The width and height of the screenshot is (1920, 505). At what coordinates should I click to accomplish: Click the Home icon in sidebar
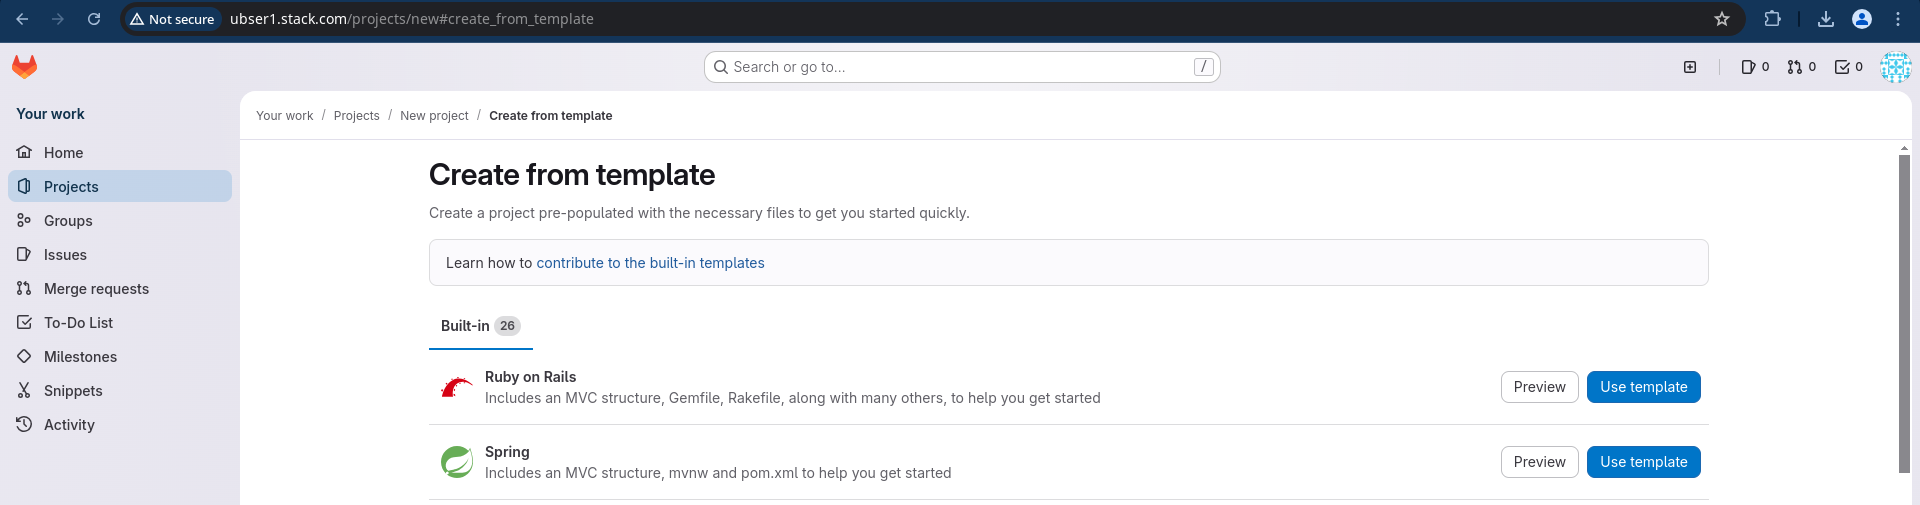click(24, 152)
